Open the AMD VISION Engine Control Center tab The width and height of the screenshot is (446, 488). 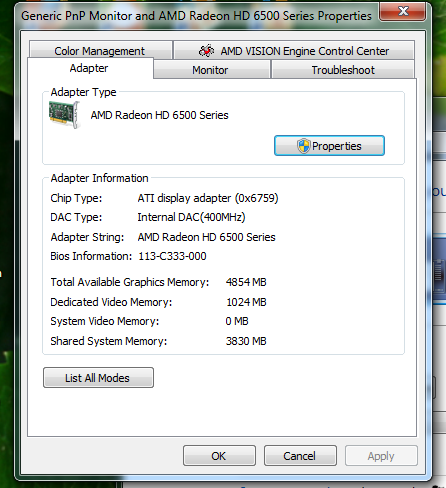click(x=294, y=50)
